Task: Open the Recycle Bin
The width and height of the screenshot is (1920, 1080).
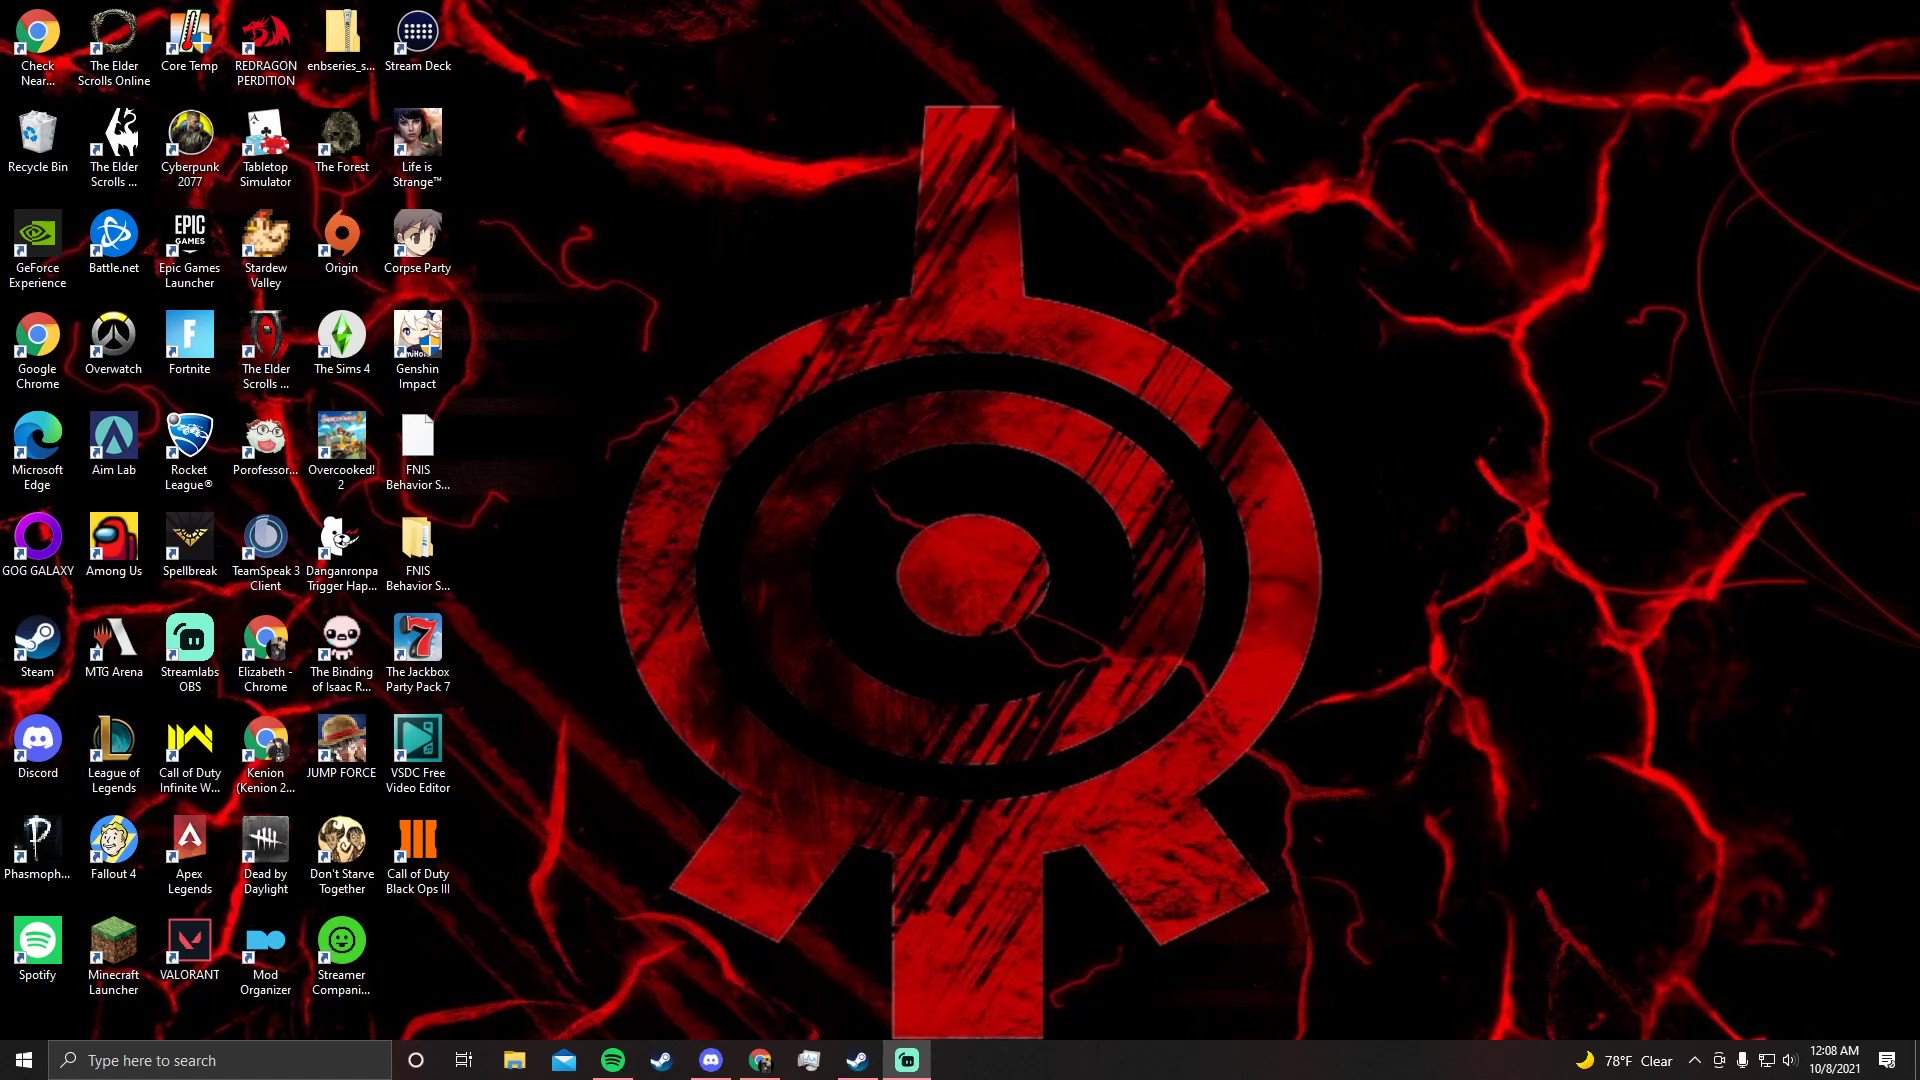Action: pos(38,142)
